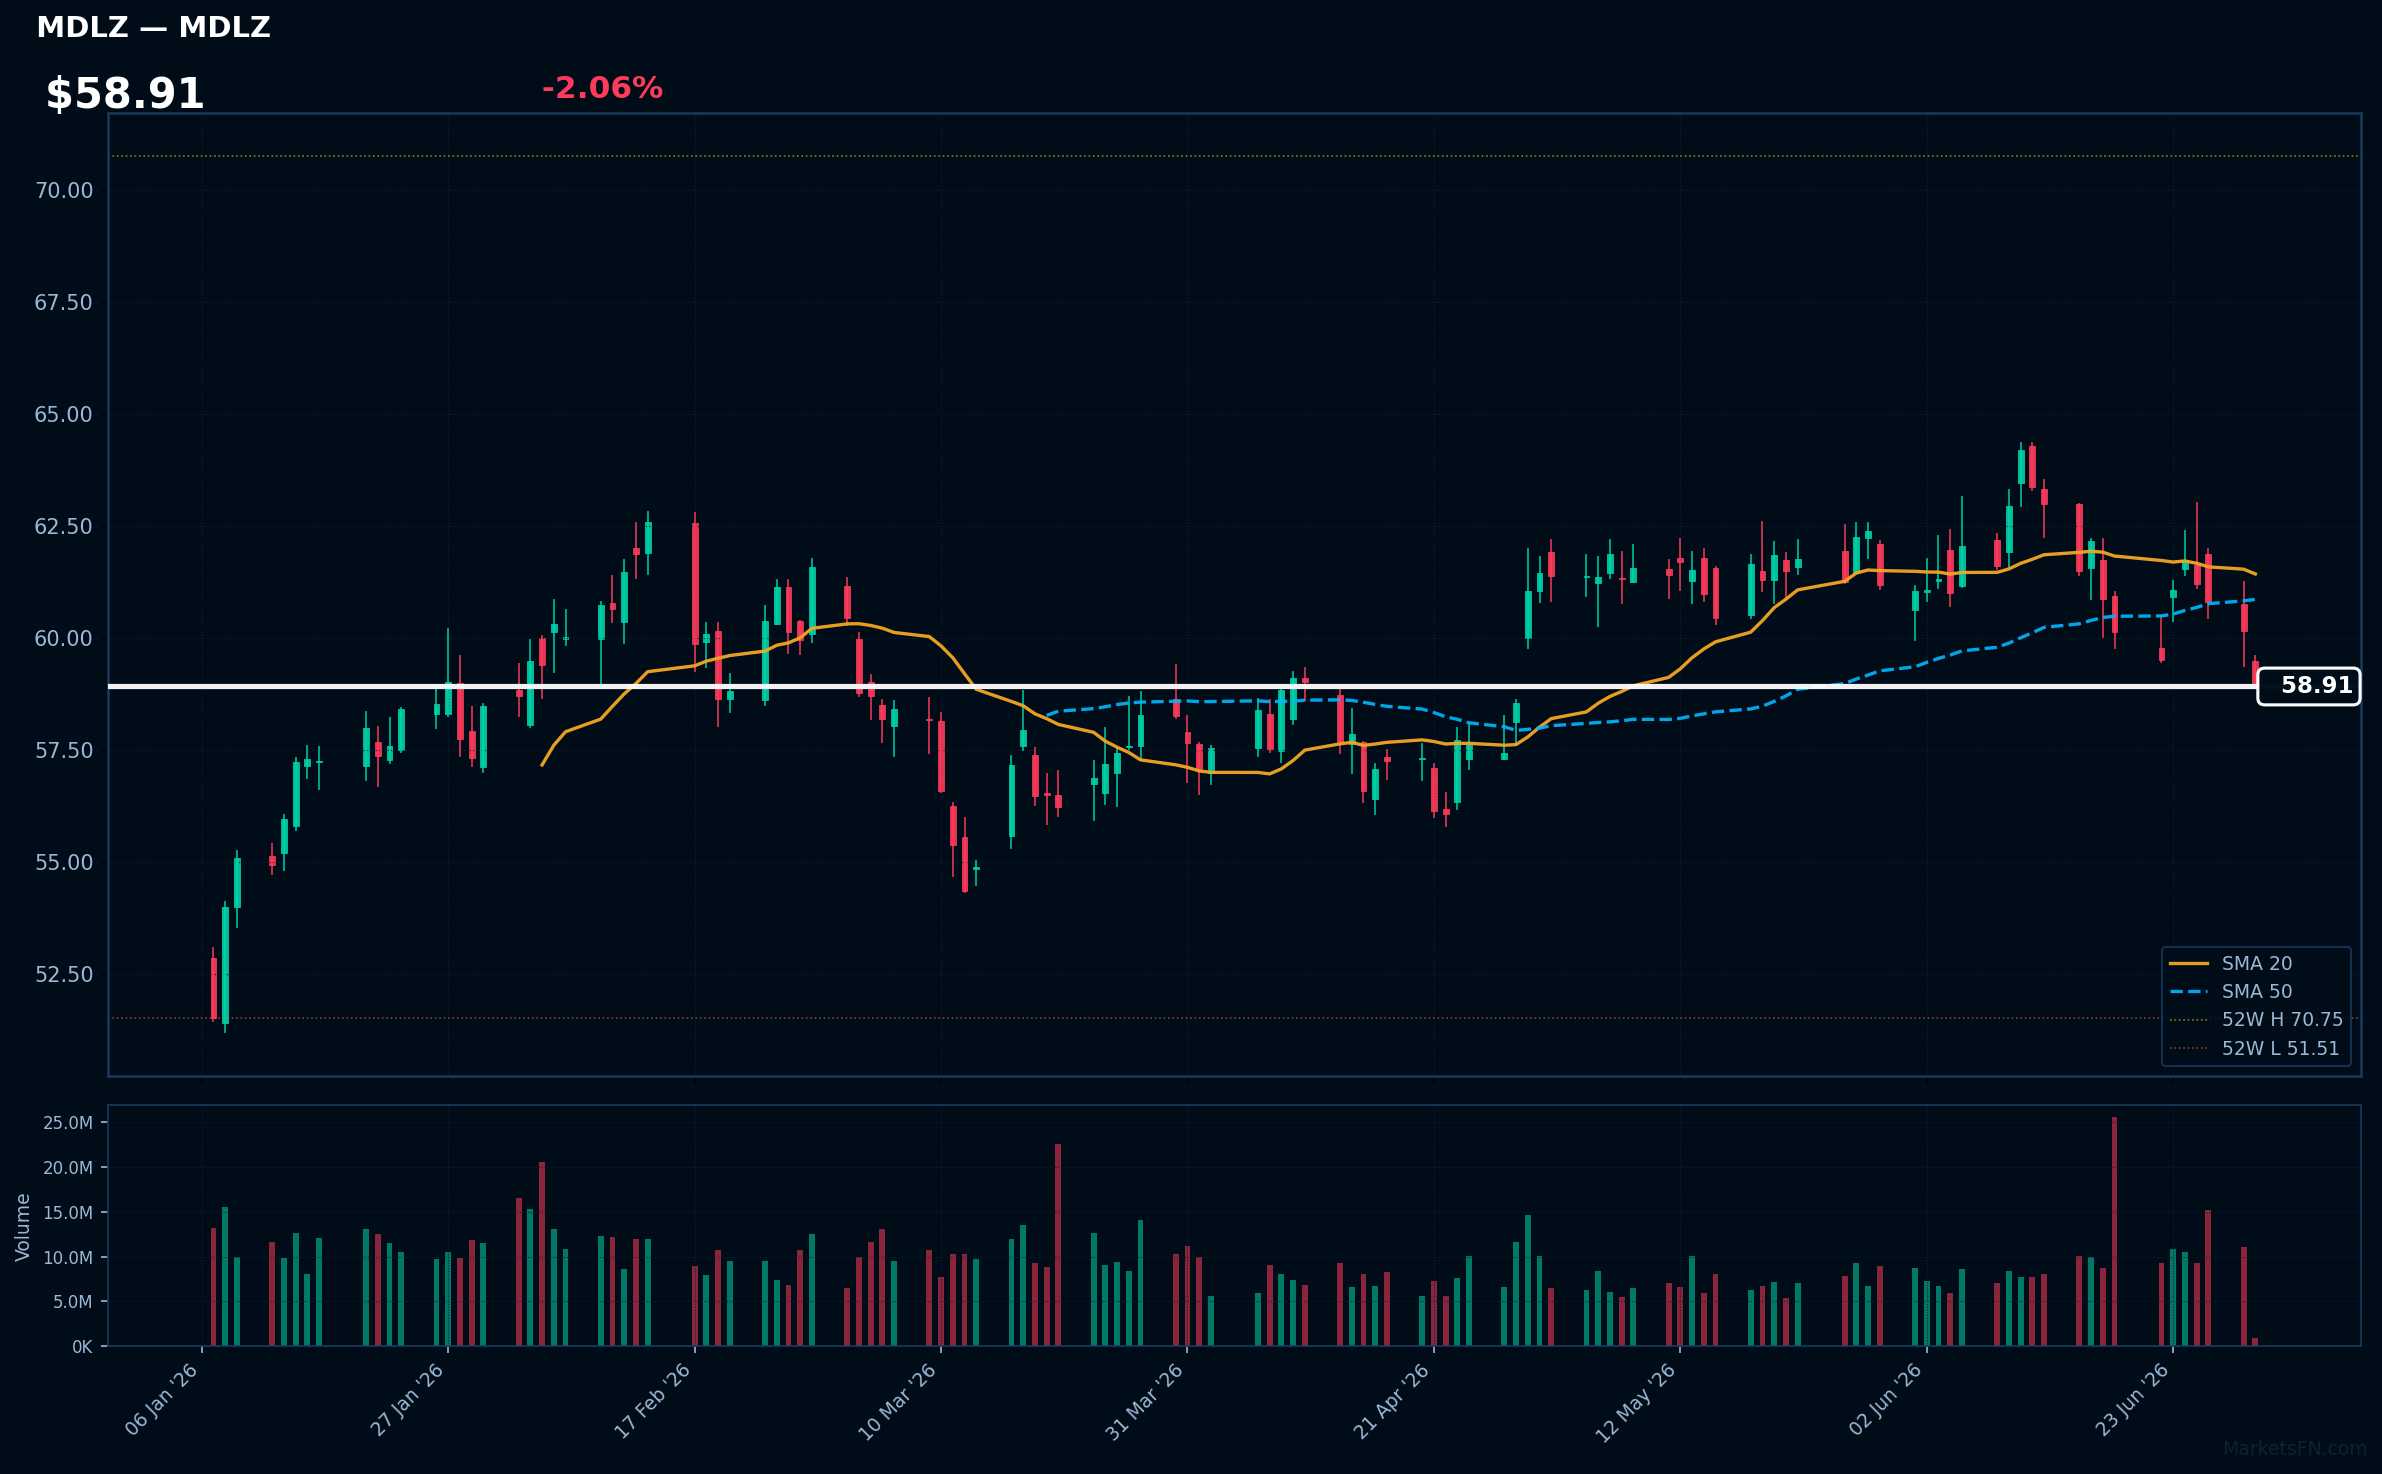Click the 55.00 price axis label
The image size is (2382, 1474).
(x=63, y=862)
